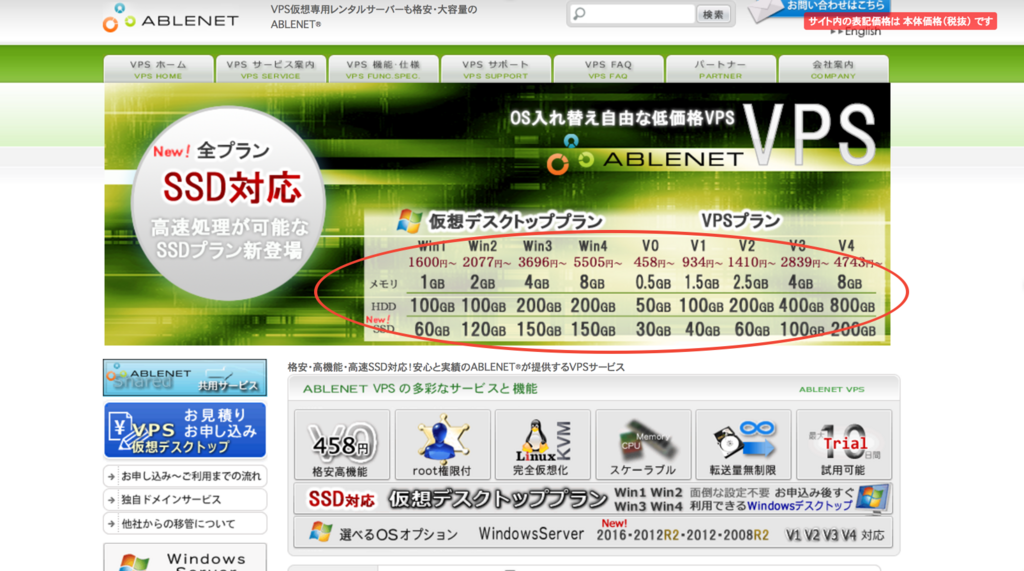Image resolution: width=1024 pixels, height=571 pixels.
Task: Open the お問い合わせはこちら contact link
Action: pyautogui.click(x=834, y=5)
